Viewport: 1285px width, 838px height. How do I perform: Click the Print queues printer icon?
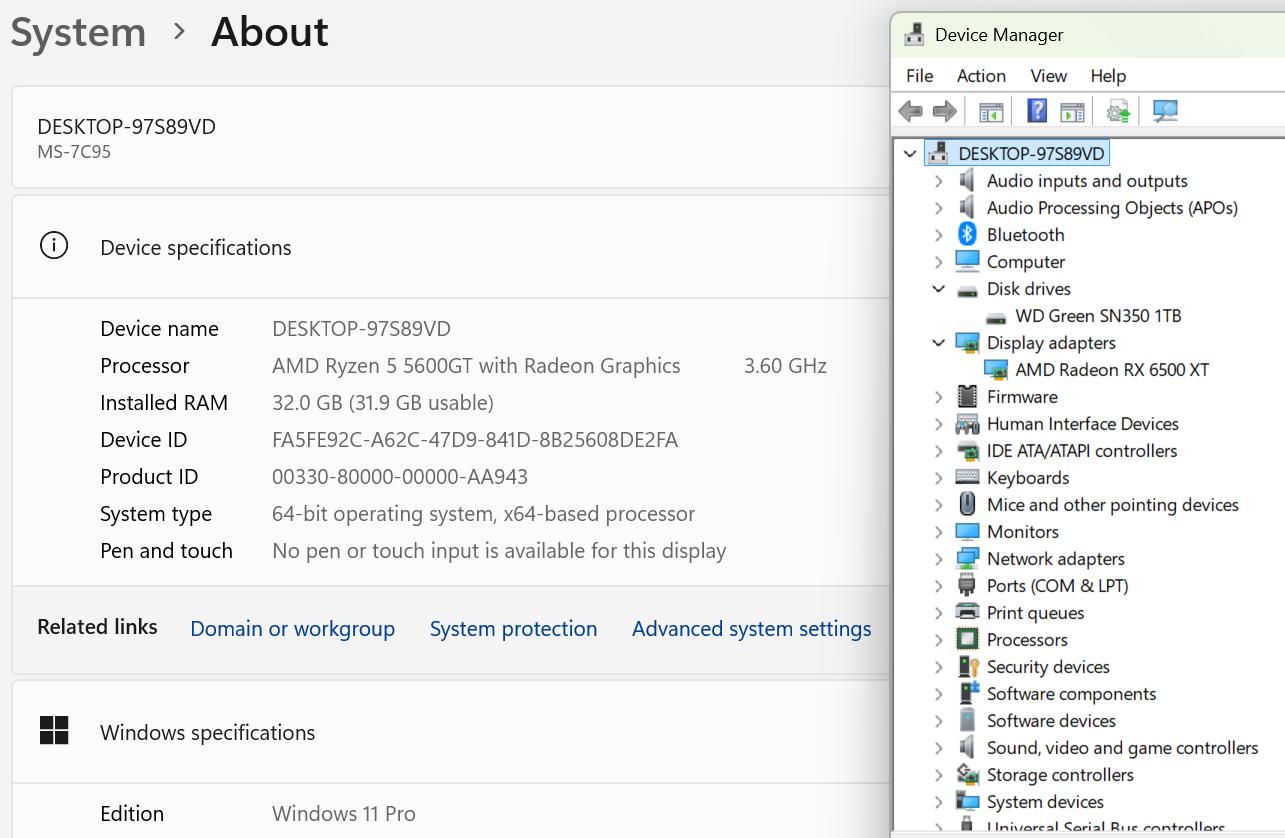[x=967, y=612]
